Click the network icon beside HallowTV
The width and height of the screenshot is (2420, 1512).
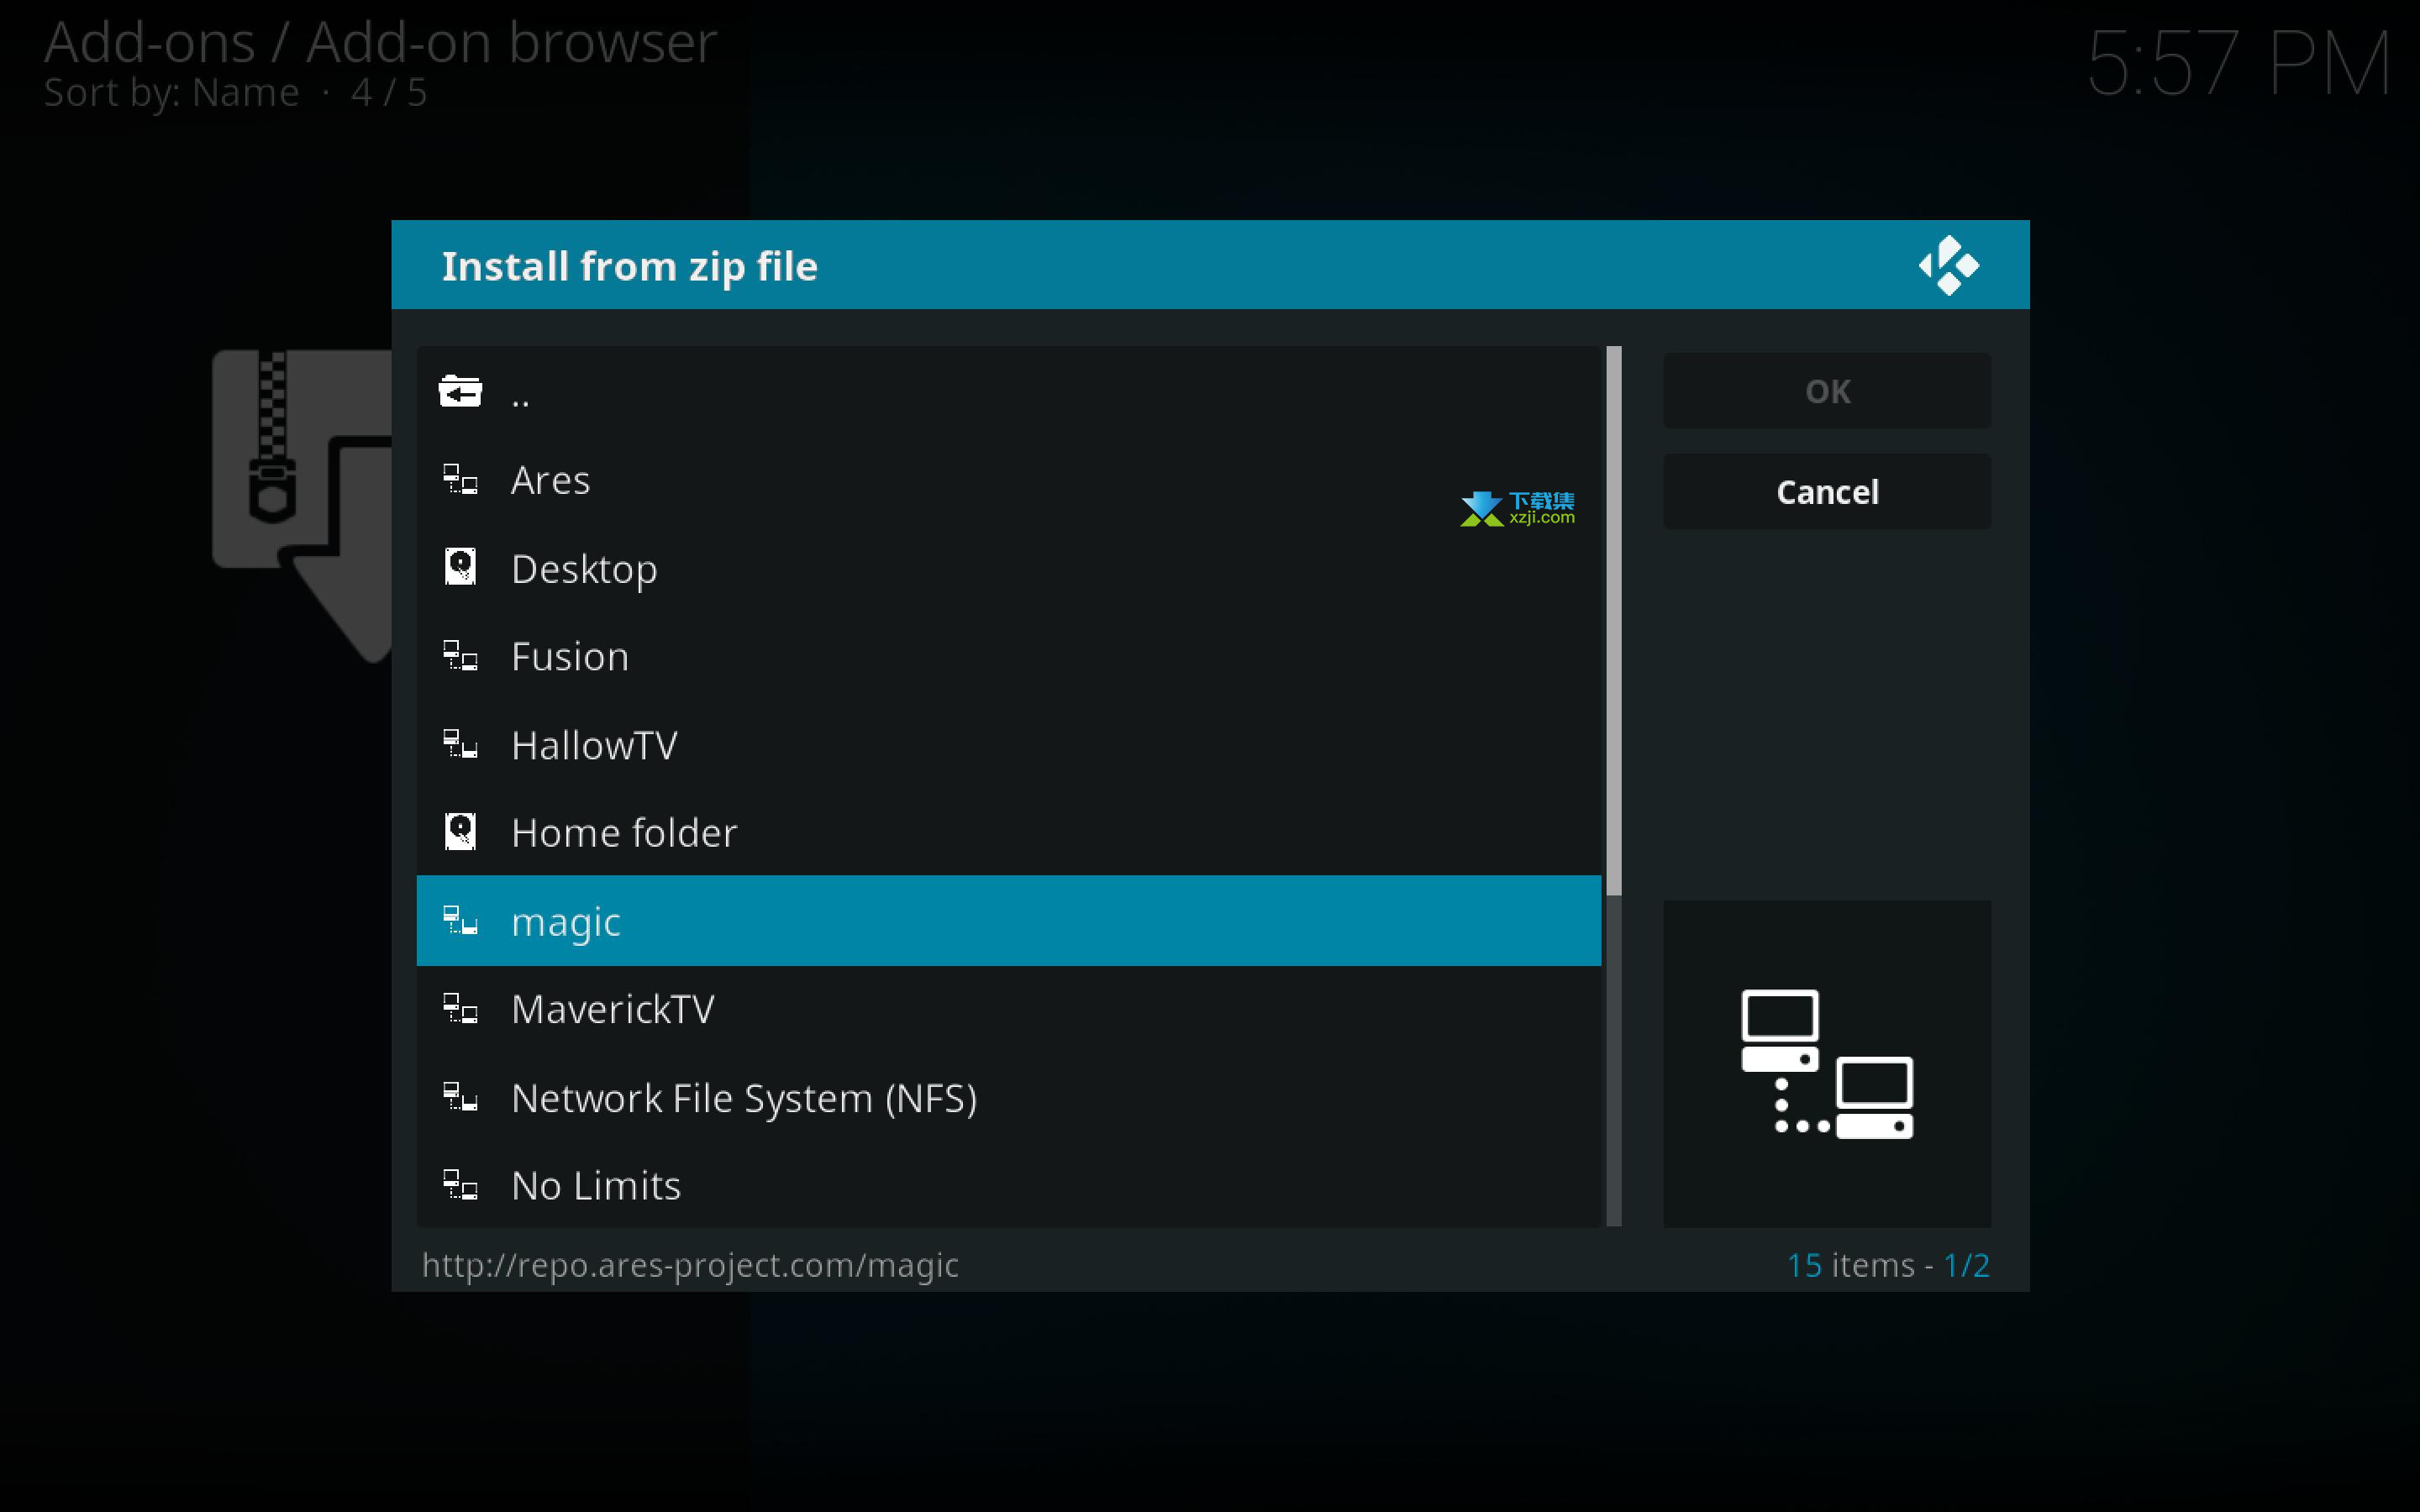point(460,744)
